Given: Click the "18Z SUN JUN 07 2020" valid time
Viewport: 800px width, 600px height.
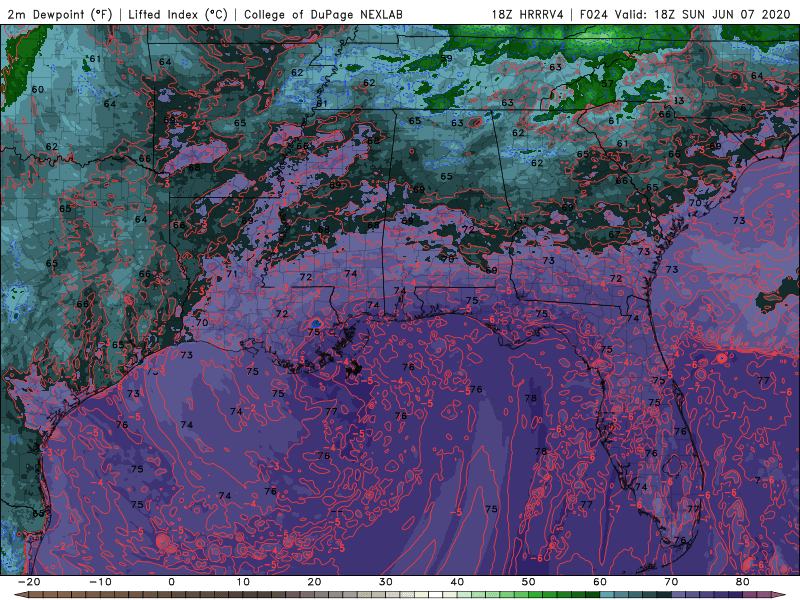Looking at the screenshot, I should [x=722, y=14].
